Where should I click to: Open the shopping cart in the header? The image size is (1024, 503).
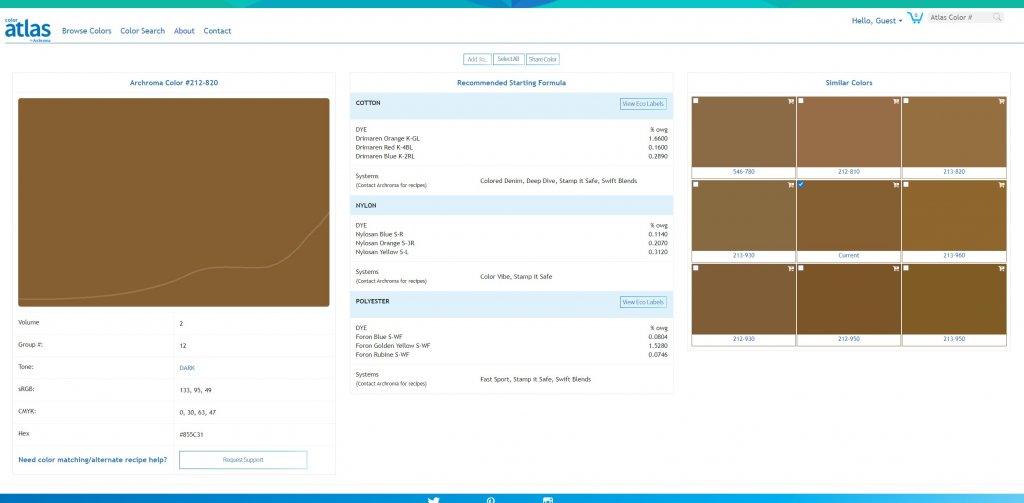click(915, 18)
